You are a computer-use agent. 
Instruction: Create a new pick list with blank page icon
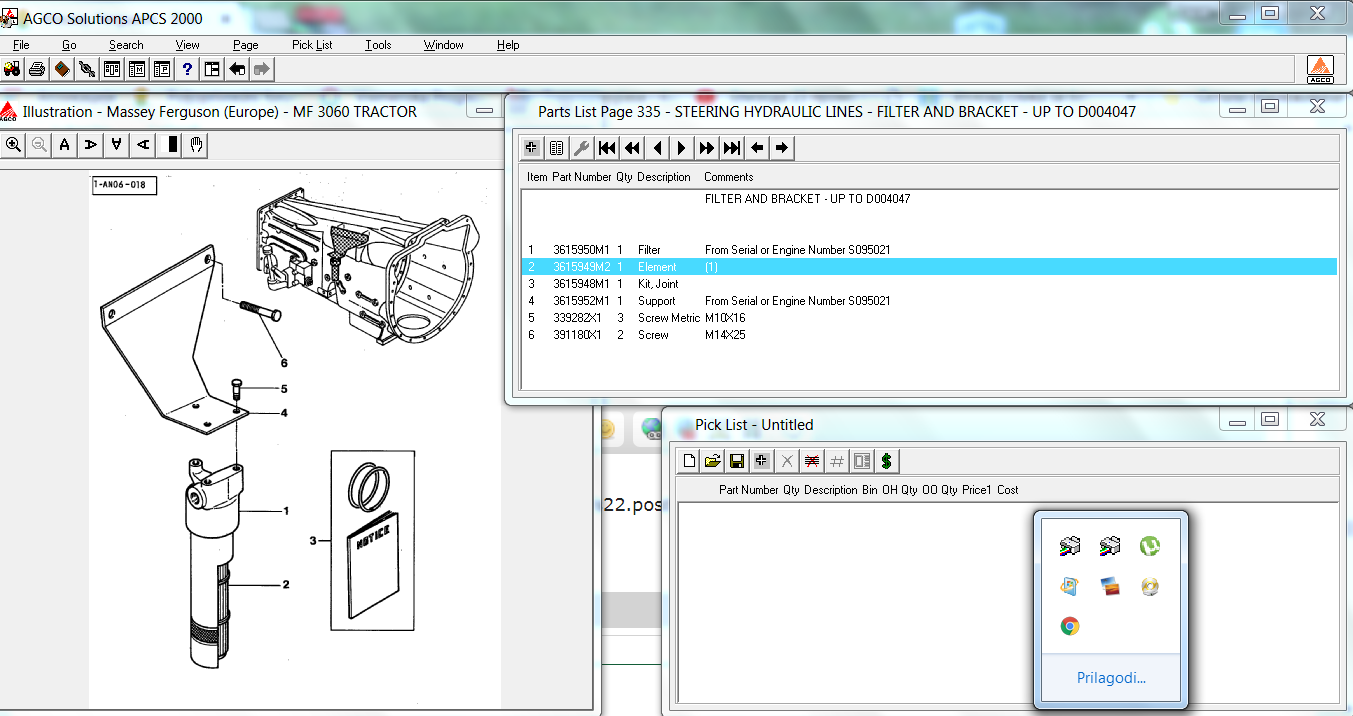[688, 461]
